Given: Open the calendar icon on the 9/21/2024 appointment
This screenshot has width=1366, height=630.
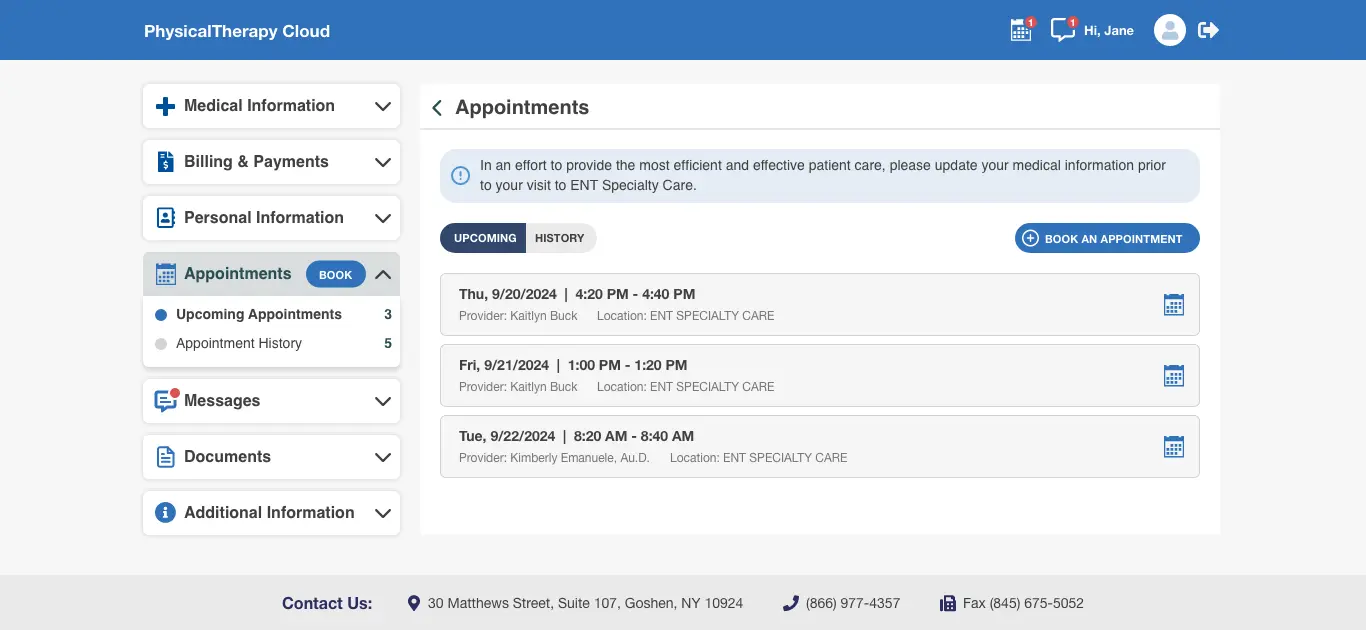Looking at the screenshot, I should point(1173,375).
